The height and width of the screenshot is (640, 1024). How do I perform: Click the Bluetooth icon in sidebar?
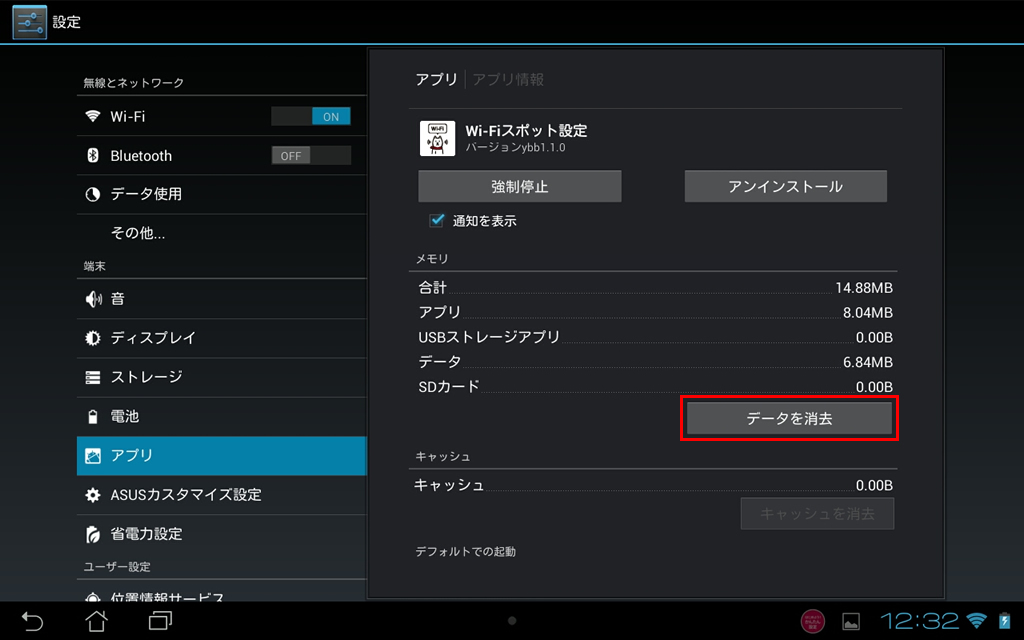tap(93, 155)
